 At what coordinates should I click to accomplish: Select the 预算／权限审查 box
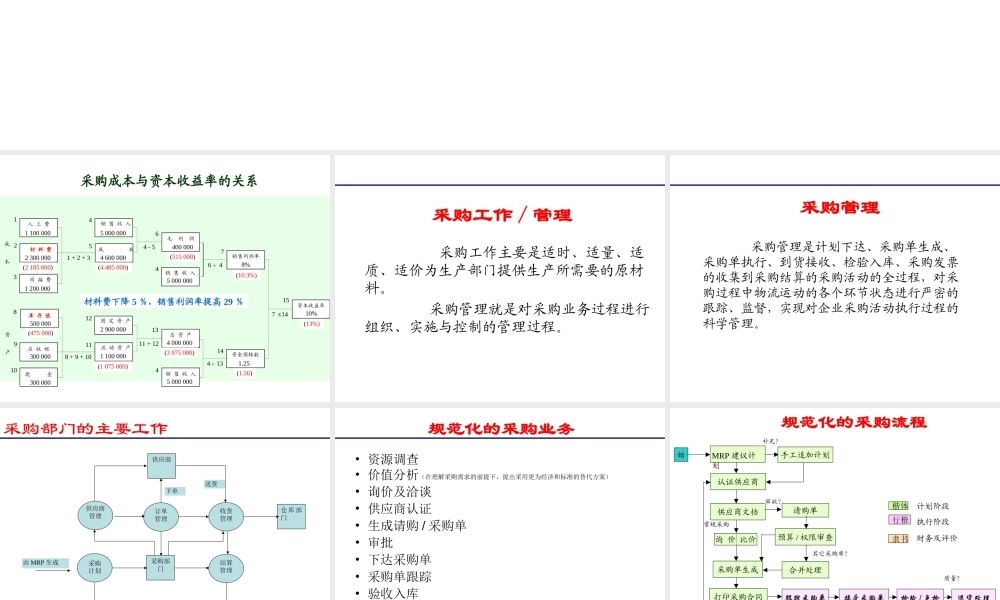[x=806, y=537]
